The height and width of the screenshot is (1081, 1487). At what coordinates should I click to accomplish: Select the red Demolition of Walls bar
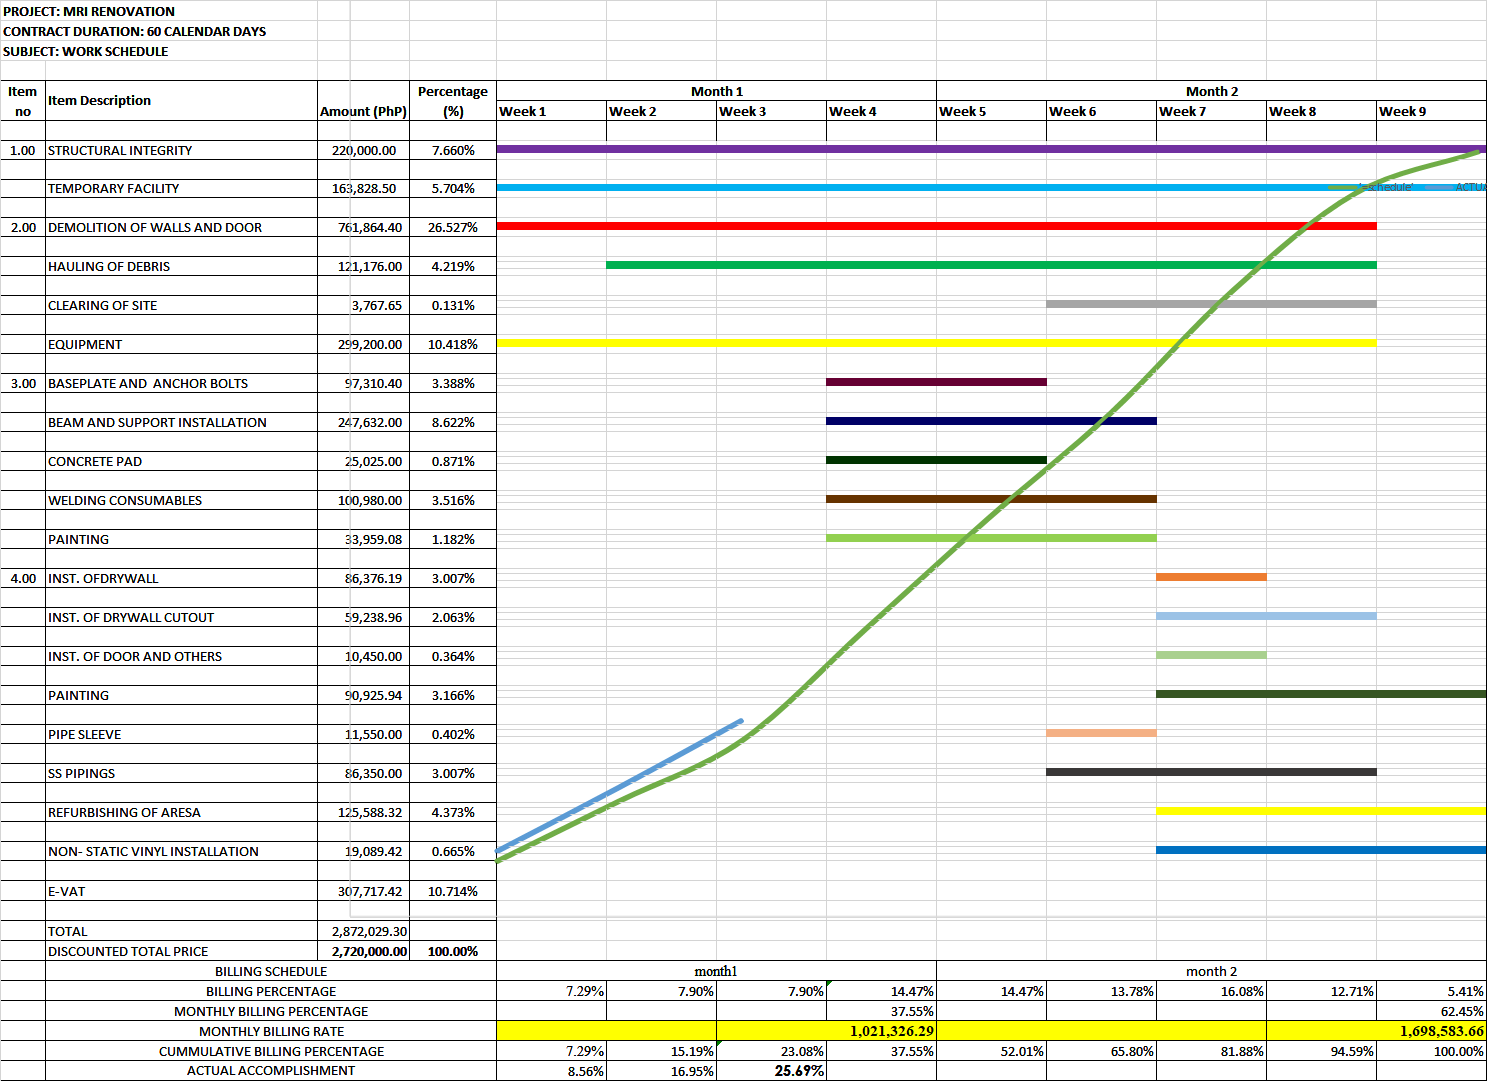coord(936,226)
